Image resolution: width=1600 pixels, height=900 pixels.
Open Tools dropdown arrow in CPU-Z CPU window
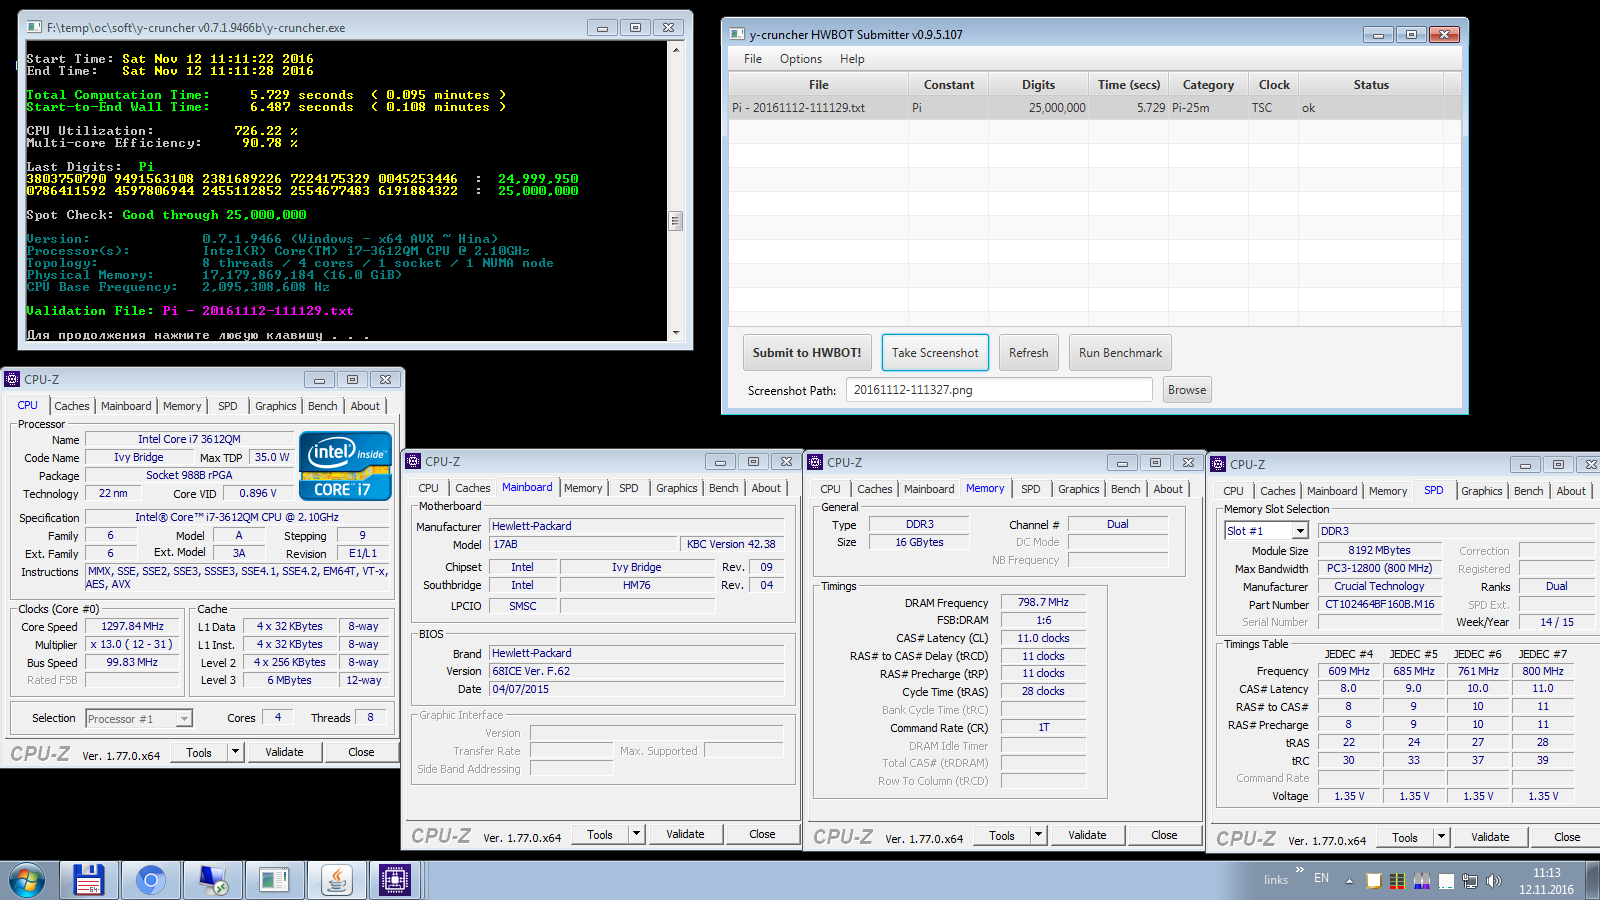coord(235,752)
